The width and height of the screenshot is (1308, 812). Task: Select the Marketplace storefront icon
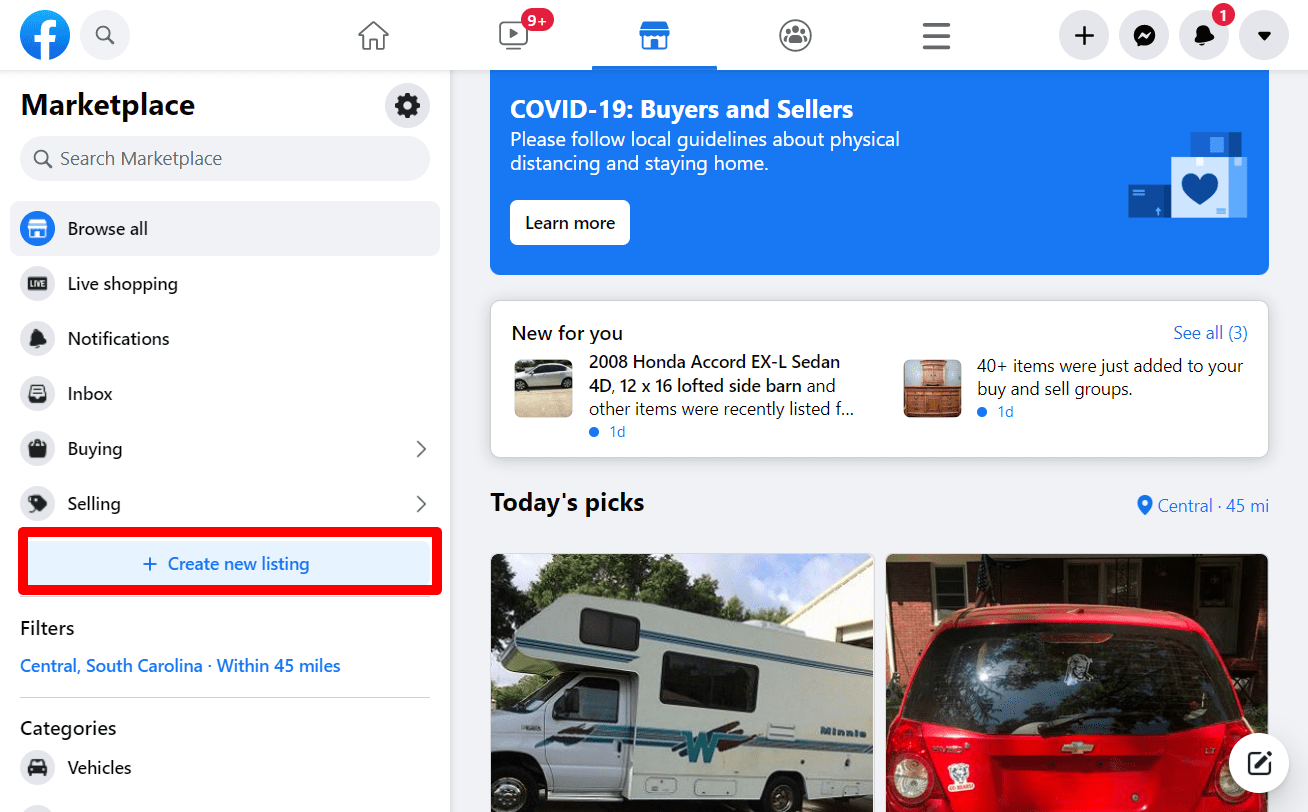coord(654,35)
